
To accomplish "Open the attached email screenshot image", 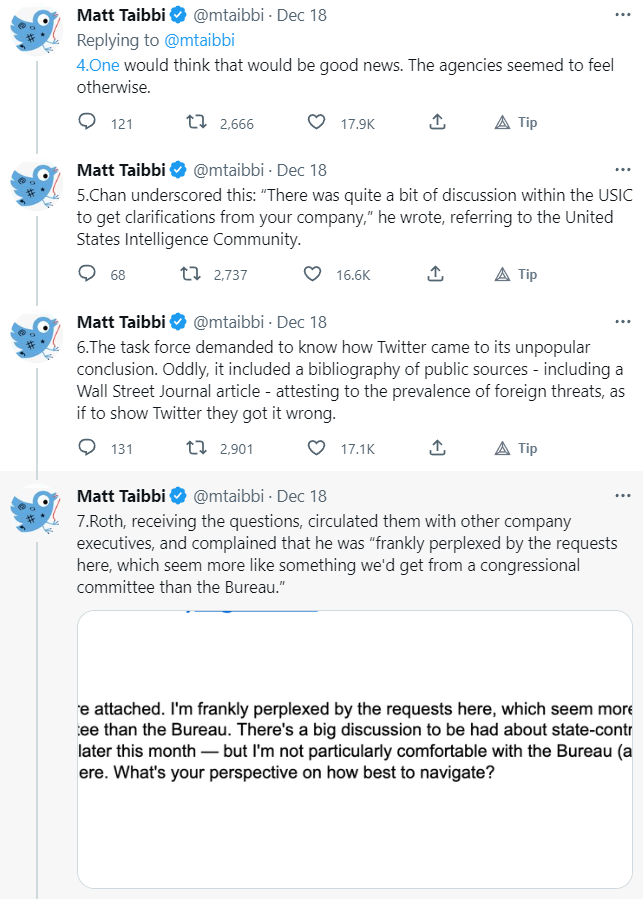I will (x=355, y=748).
